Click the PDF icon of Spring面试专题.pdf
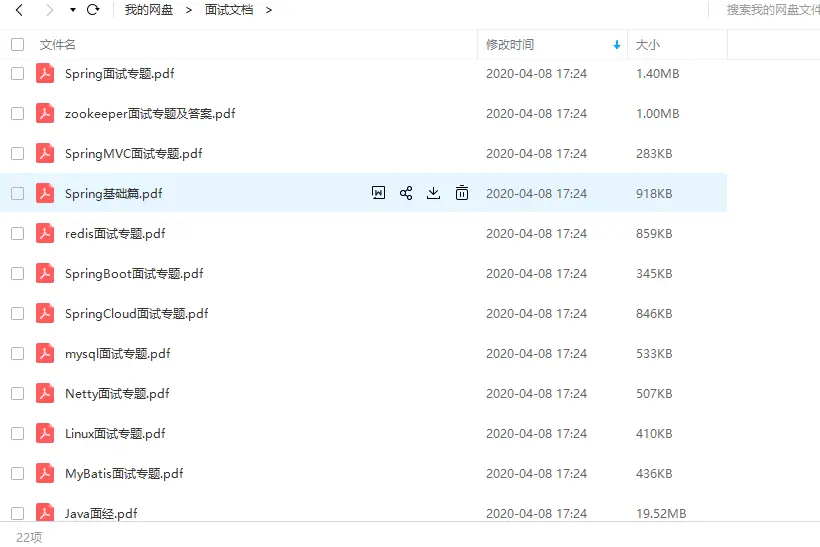This screenshot has height=547, width=820. tap(45, 73)
